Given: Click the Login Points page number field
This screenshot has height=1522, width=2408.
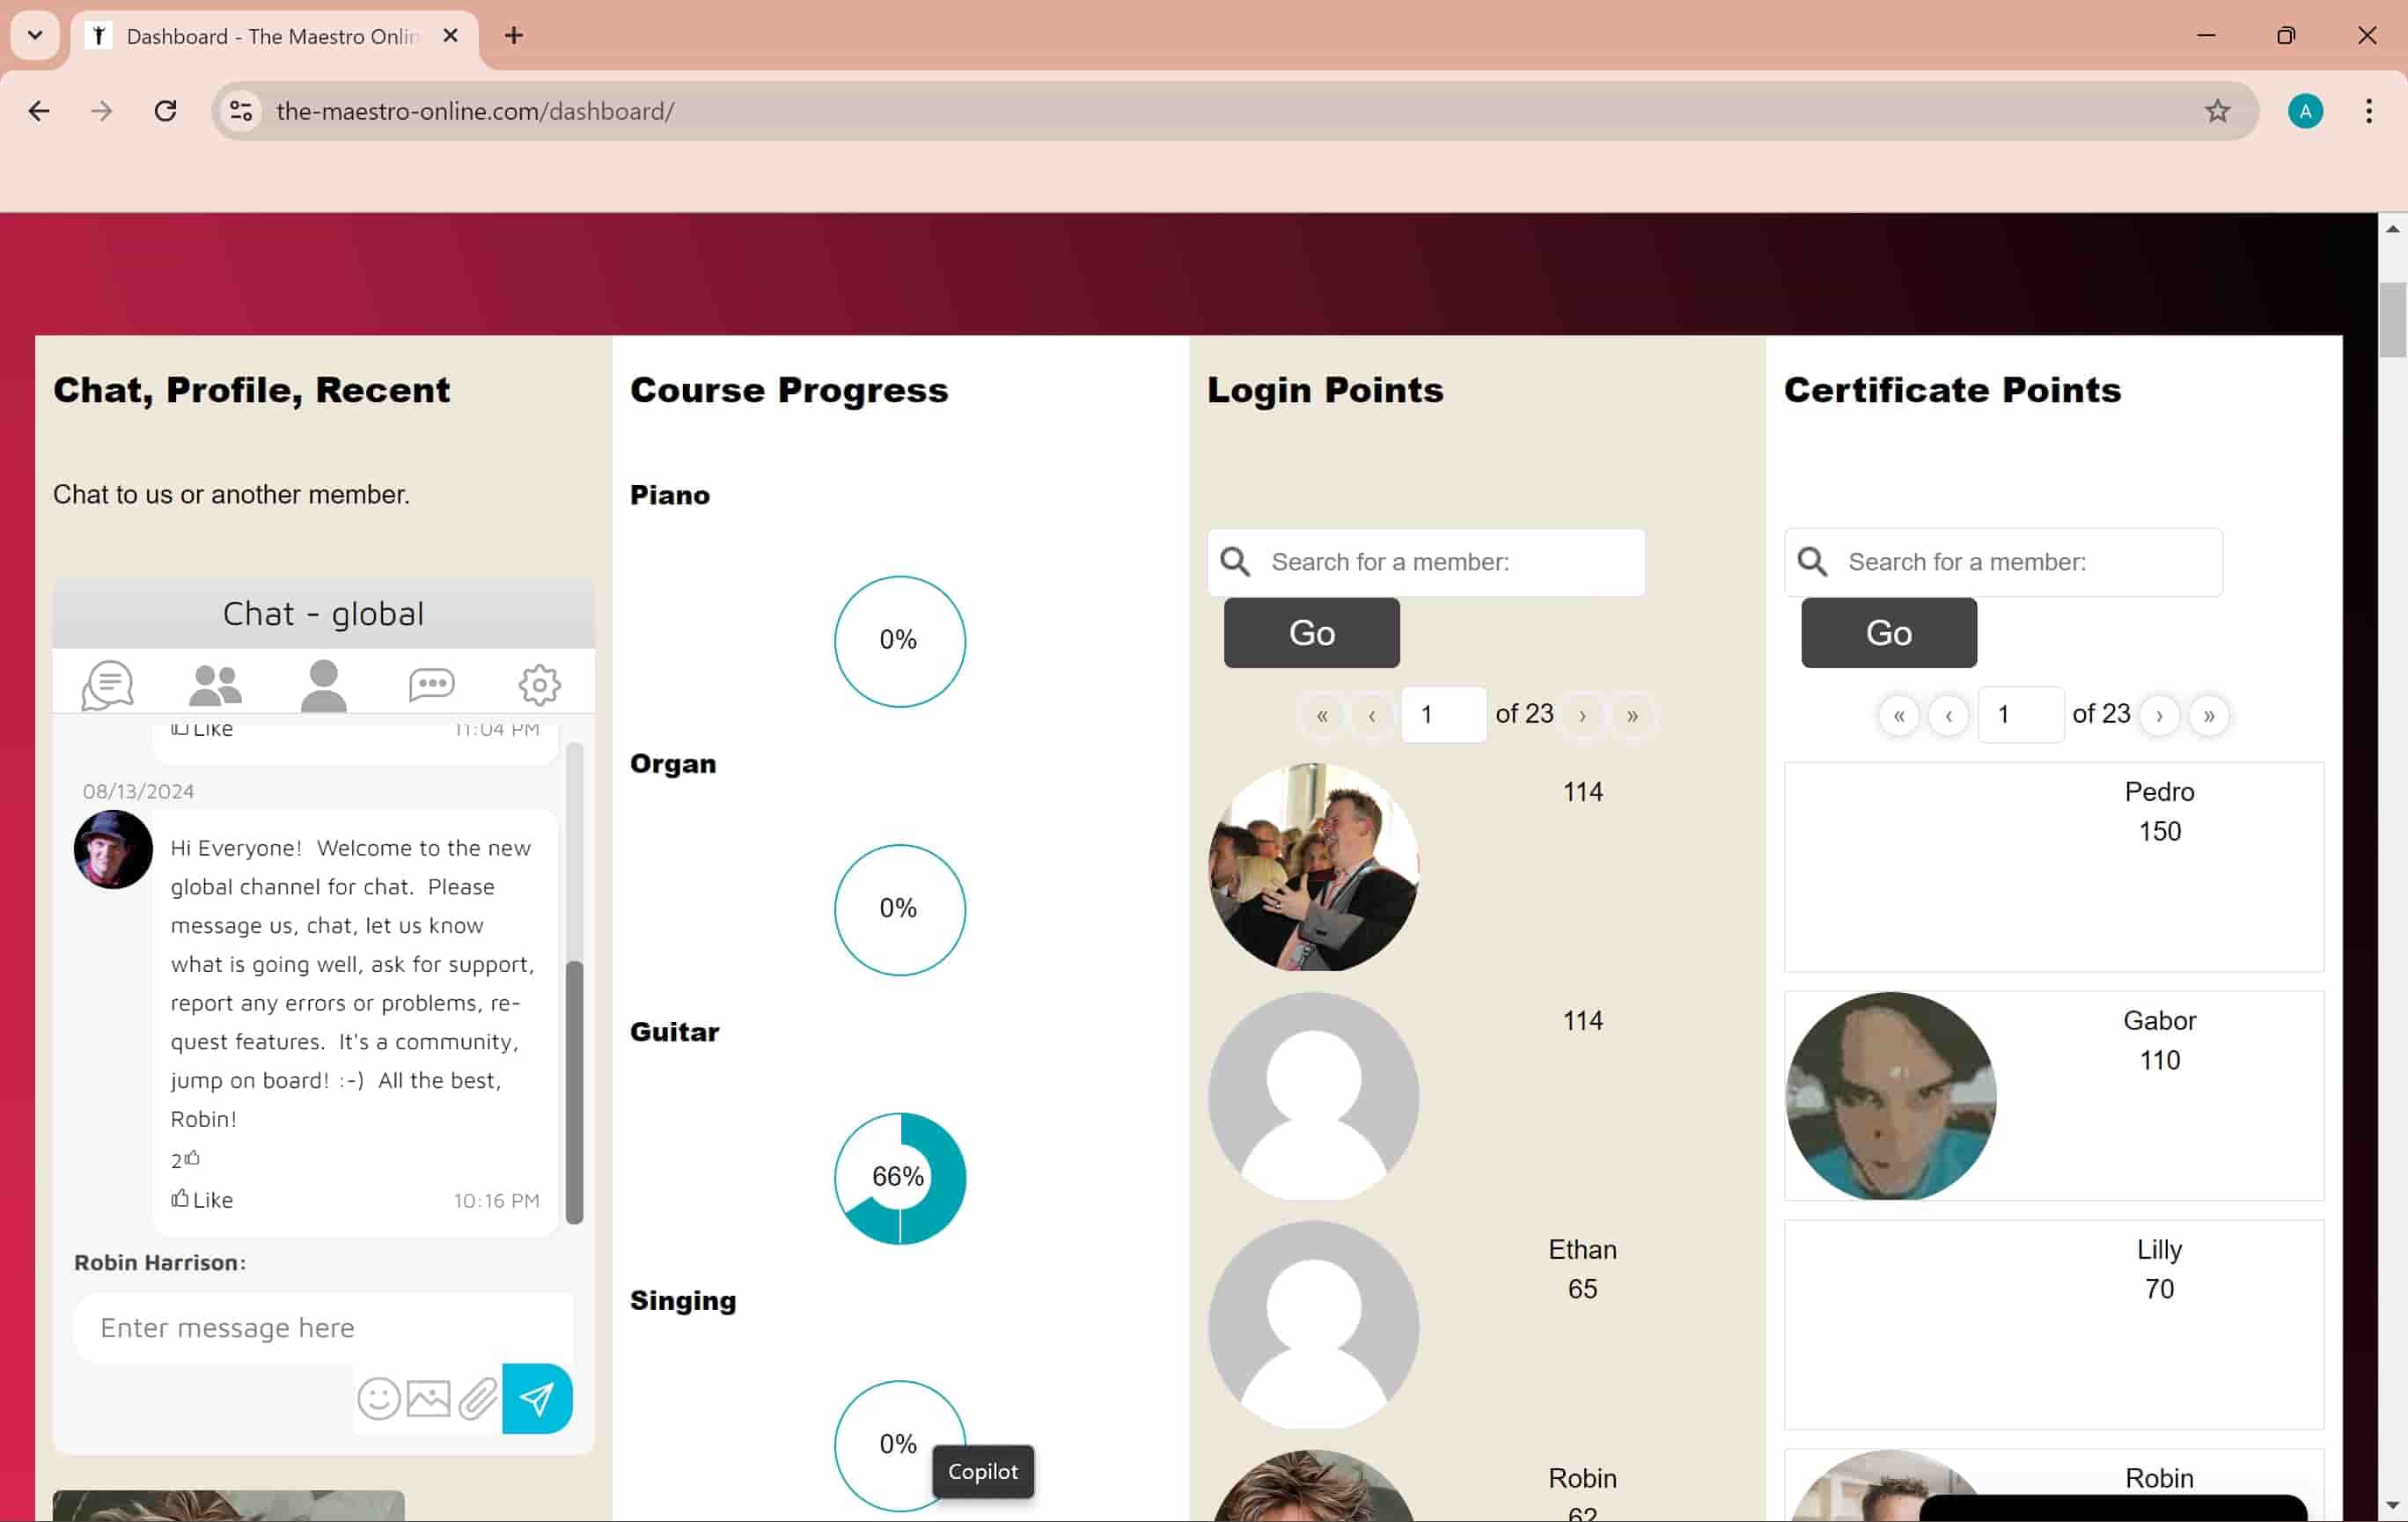Looking at the screenshot, I should 1443,715.
